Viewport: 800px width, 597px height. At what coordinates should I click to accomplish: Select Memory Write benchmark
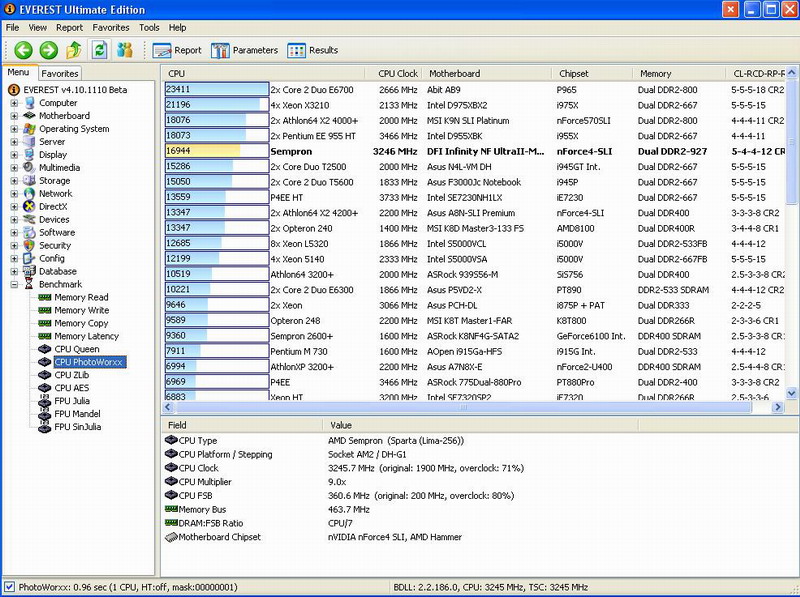pos(82,310)
